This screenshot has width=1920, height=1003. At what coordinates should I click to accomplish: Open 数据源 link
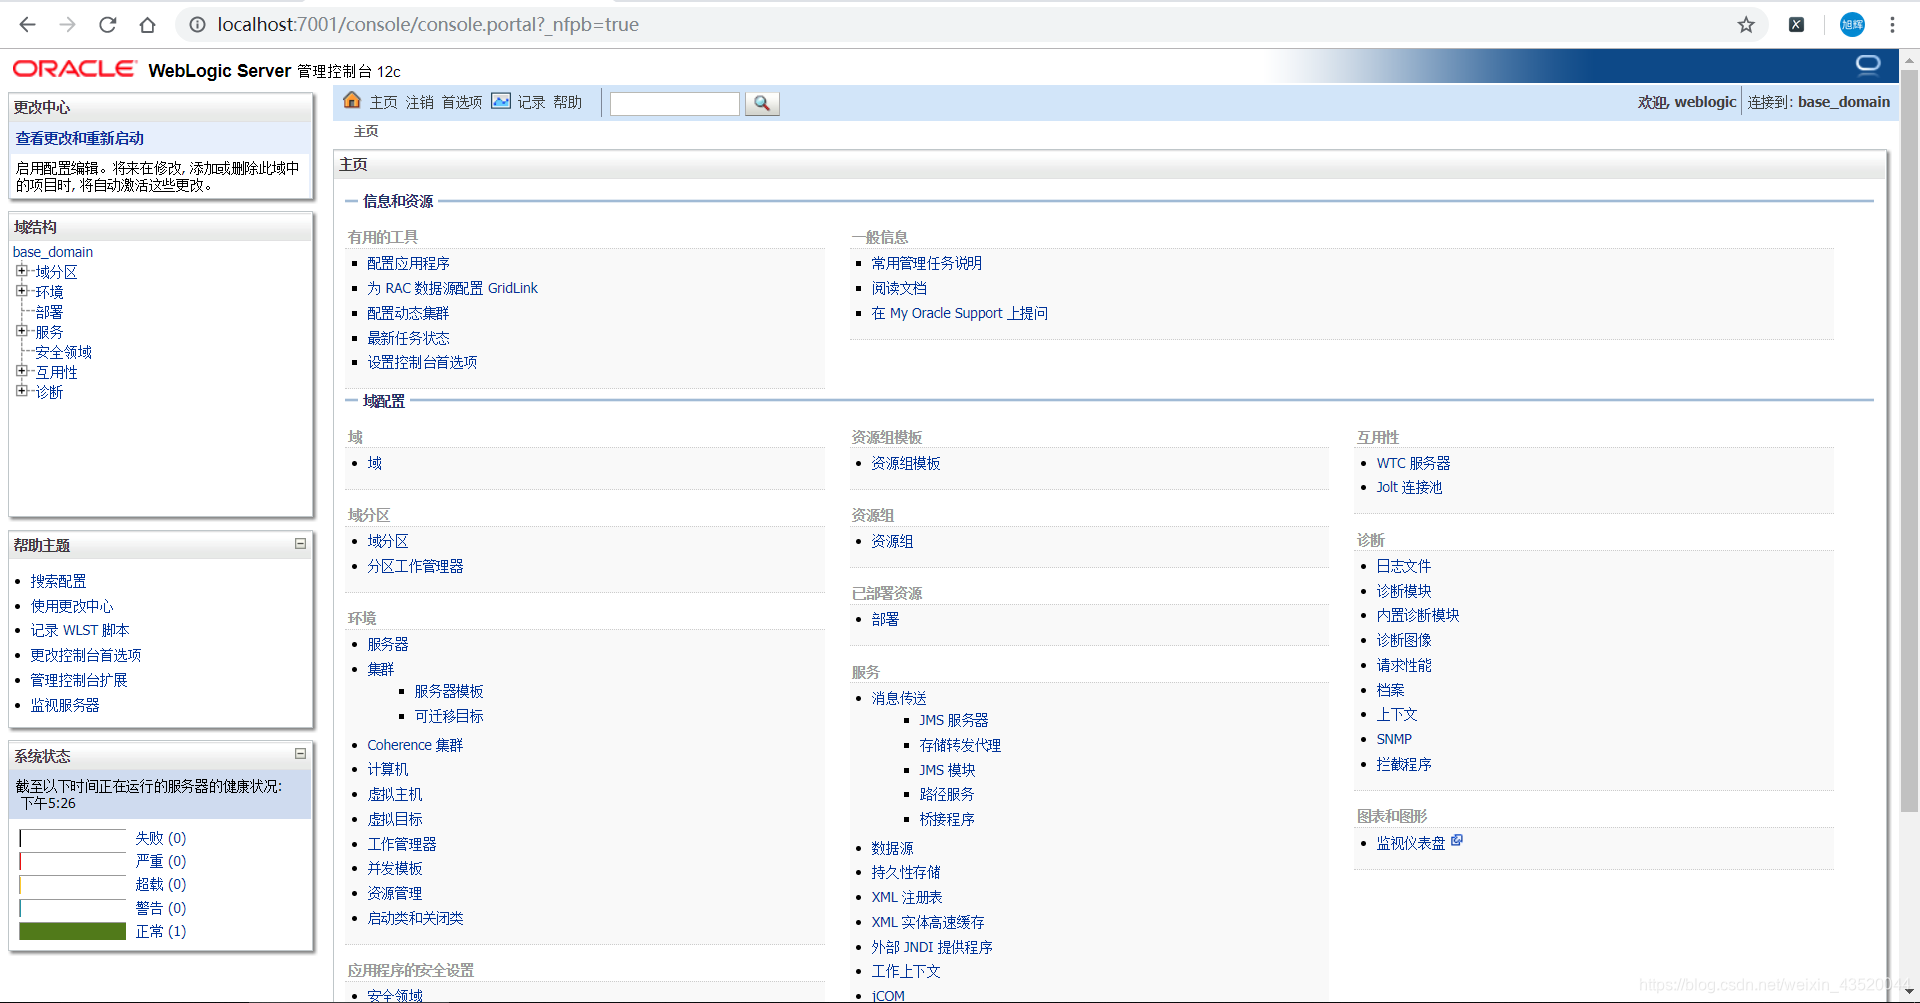(x=892, y=848)
